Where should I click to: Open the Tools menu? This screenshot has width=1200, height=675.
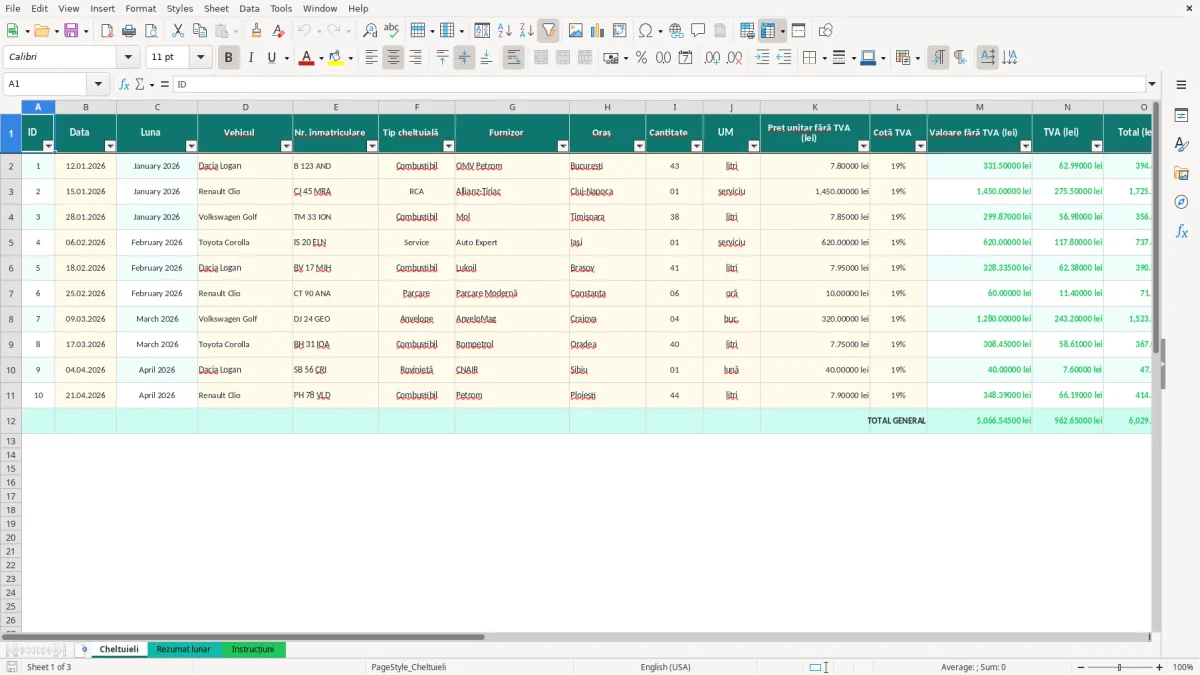(281, 8)
